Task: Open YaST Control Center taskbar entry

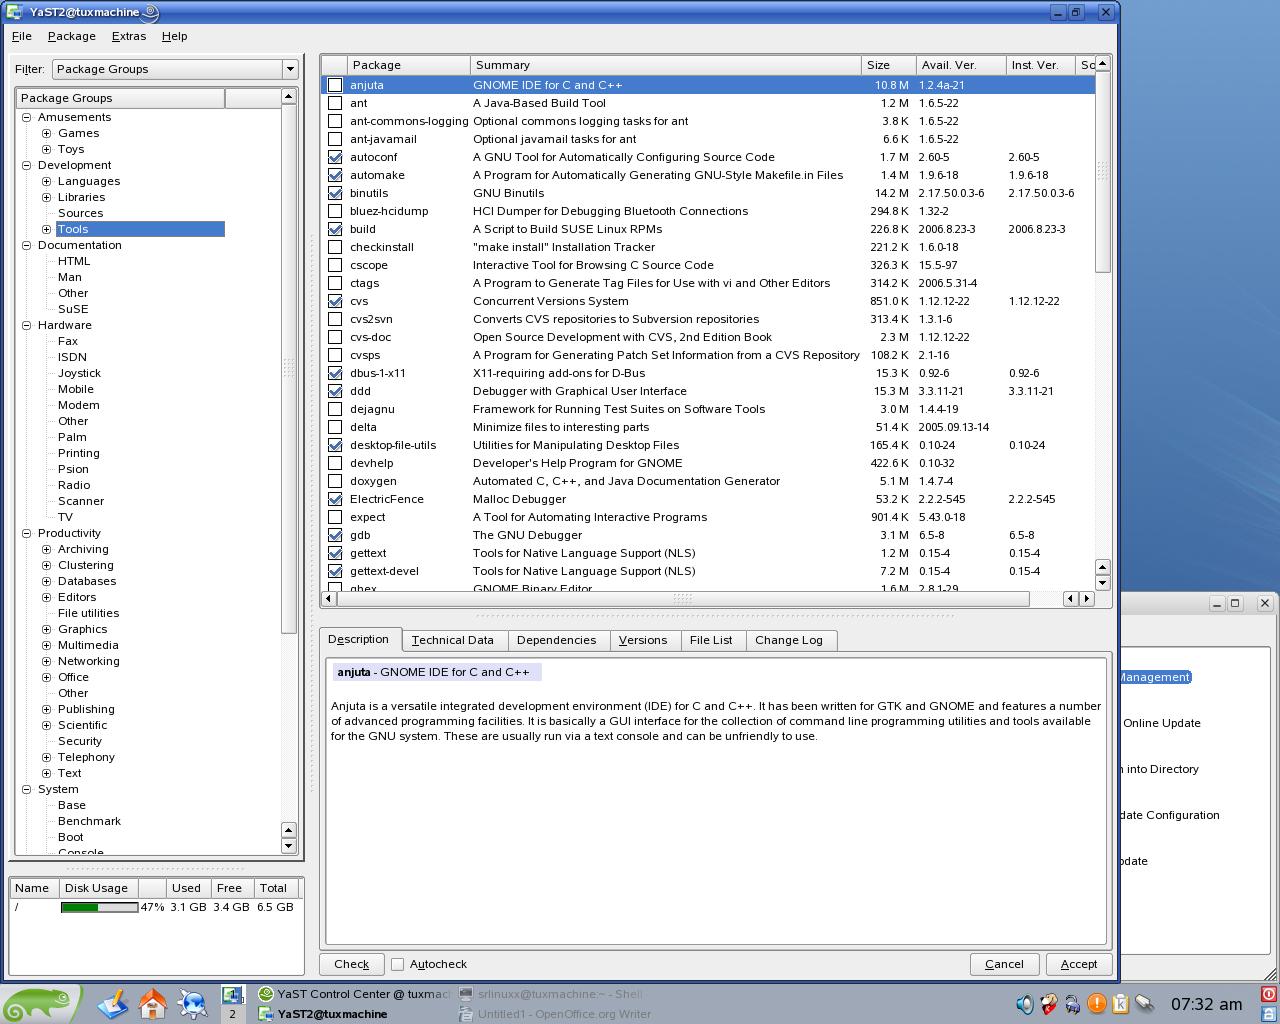Action: click(354, 994)
